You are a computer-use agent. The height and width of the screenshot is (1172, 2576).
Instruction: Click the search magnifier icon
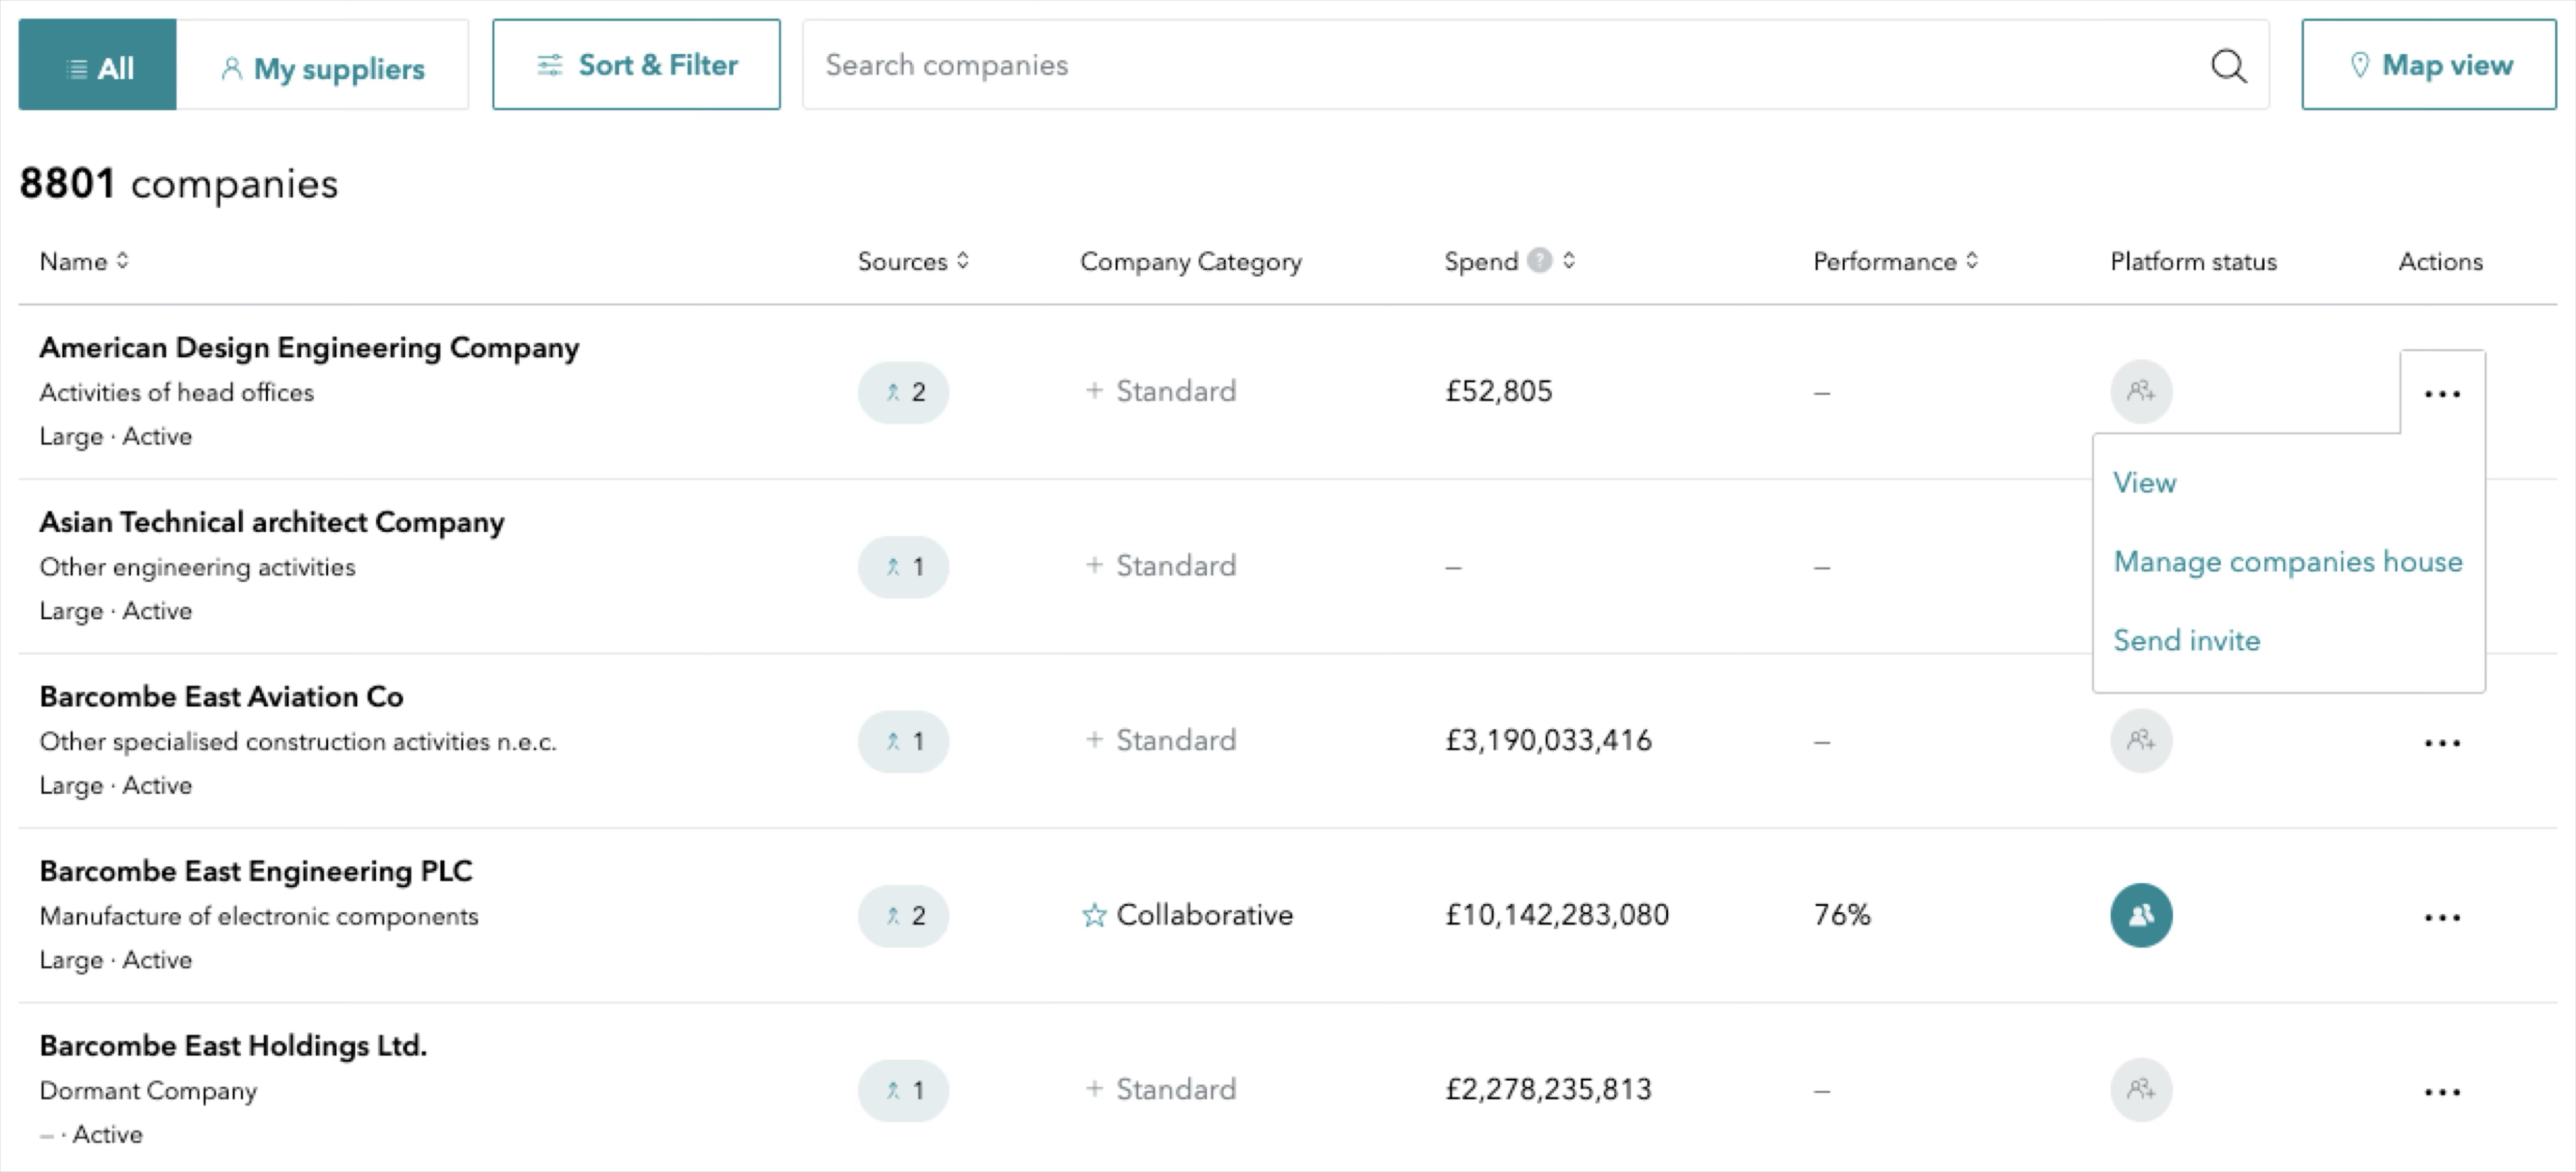[x=2228, y=66]
